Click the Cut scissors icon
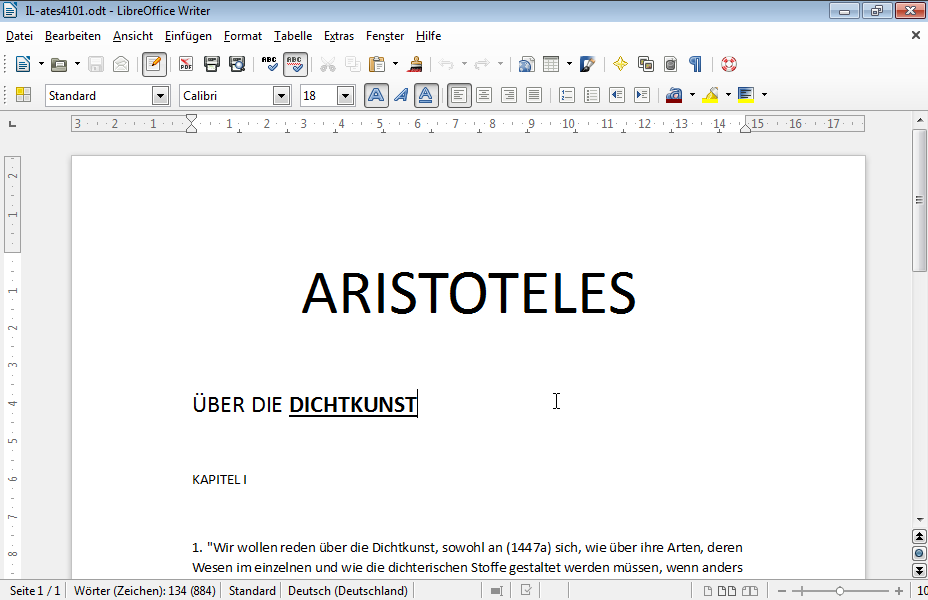Image resolution: width=928 pixels, height=600 pixels. tap(327, 64)
